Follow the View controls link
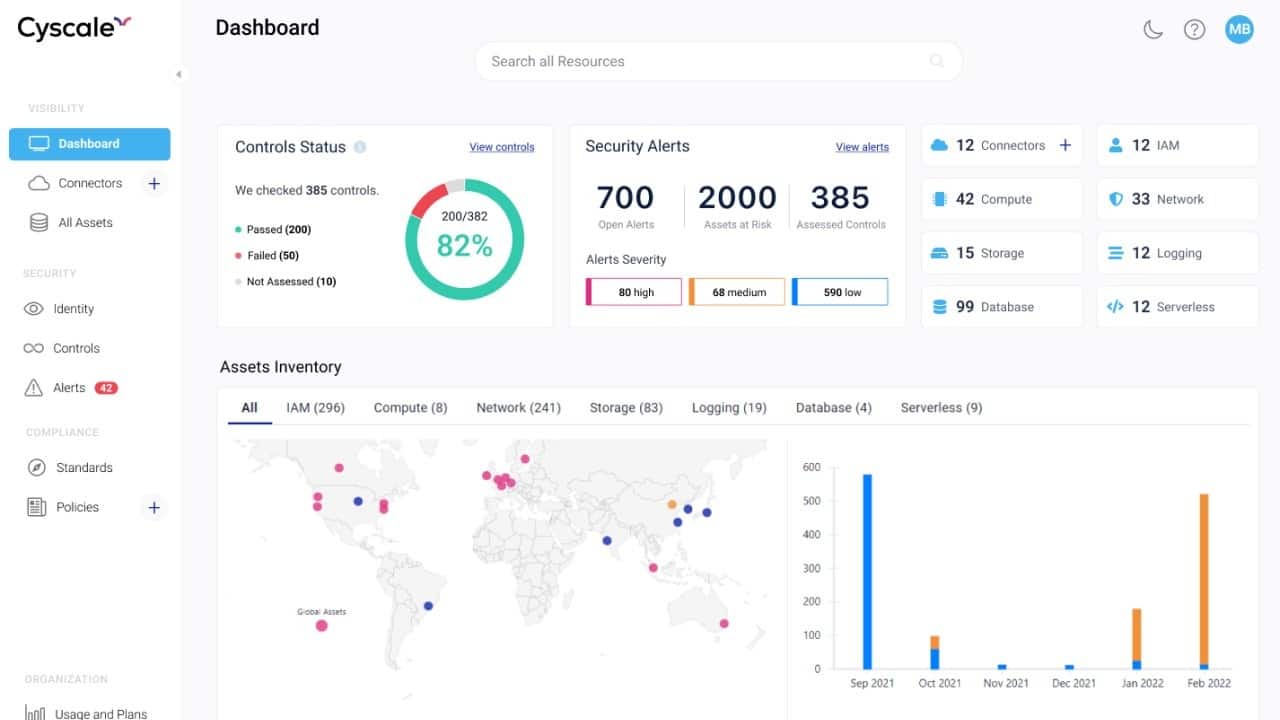Viewport: 1280px width, 720px height. click(502, 147)
